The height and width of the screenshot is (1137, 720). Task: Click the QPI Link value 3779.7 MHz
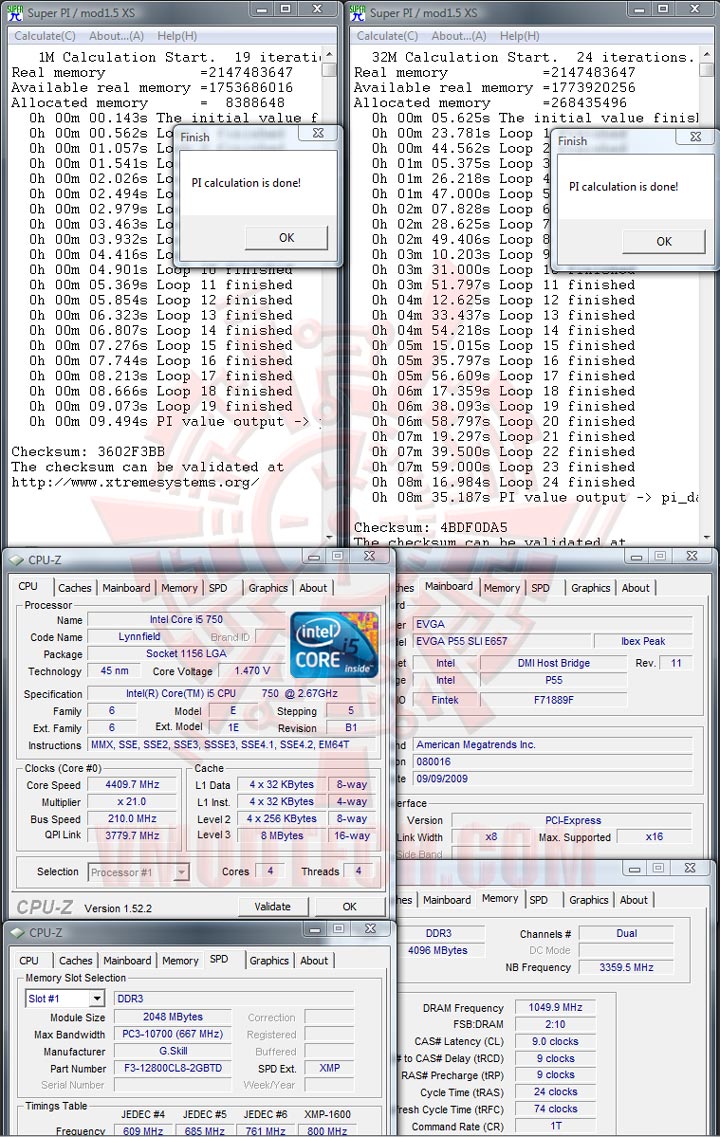point(133,835)
